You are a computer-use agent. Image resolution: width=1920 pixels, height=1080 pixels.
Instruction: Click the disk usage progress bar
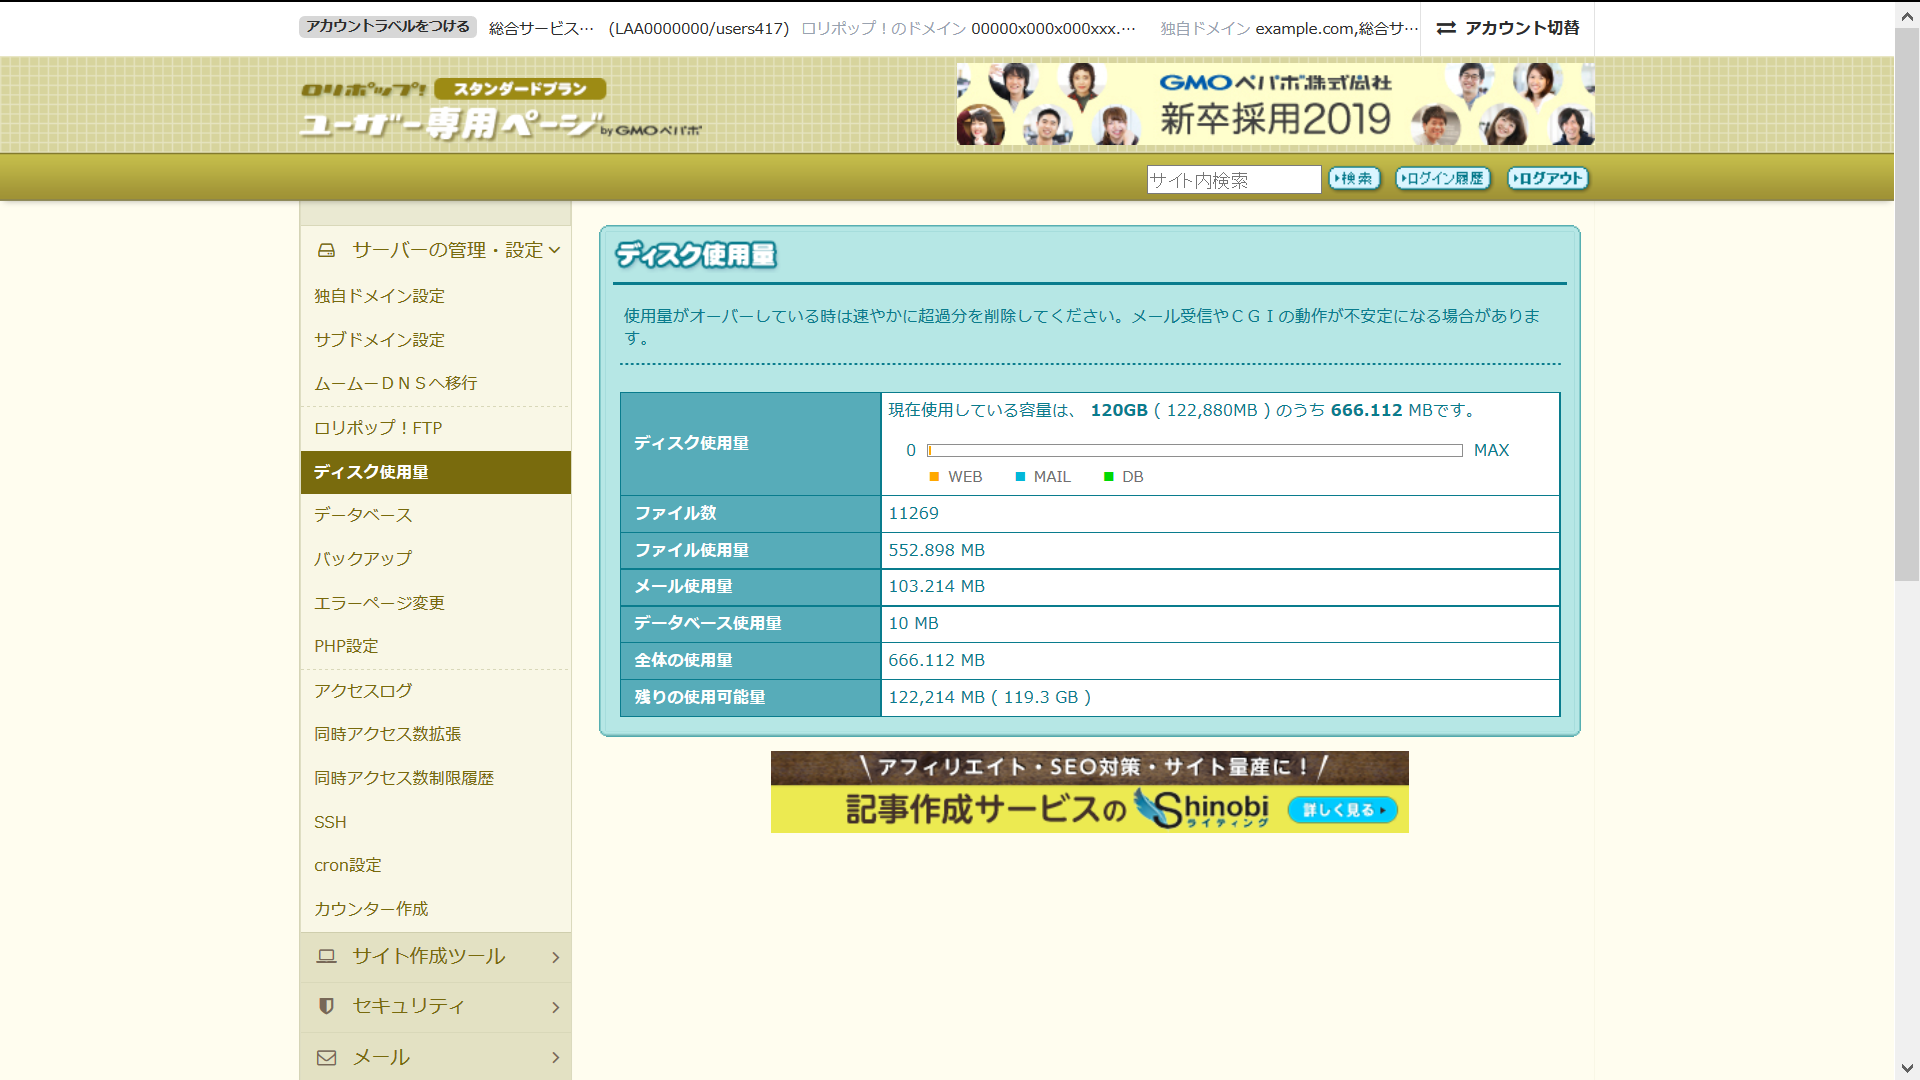[1194, 451]
